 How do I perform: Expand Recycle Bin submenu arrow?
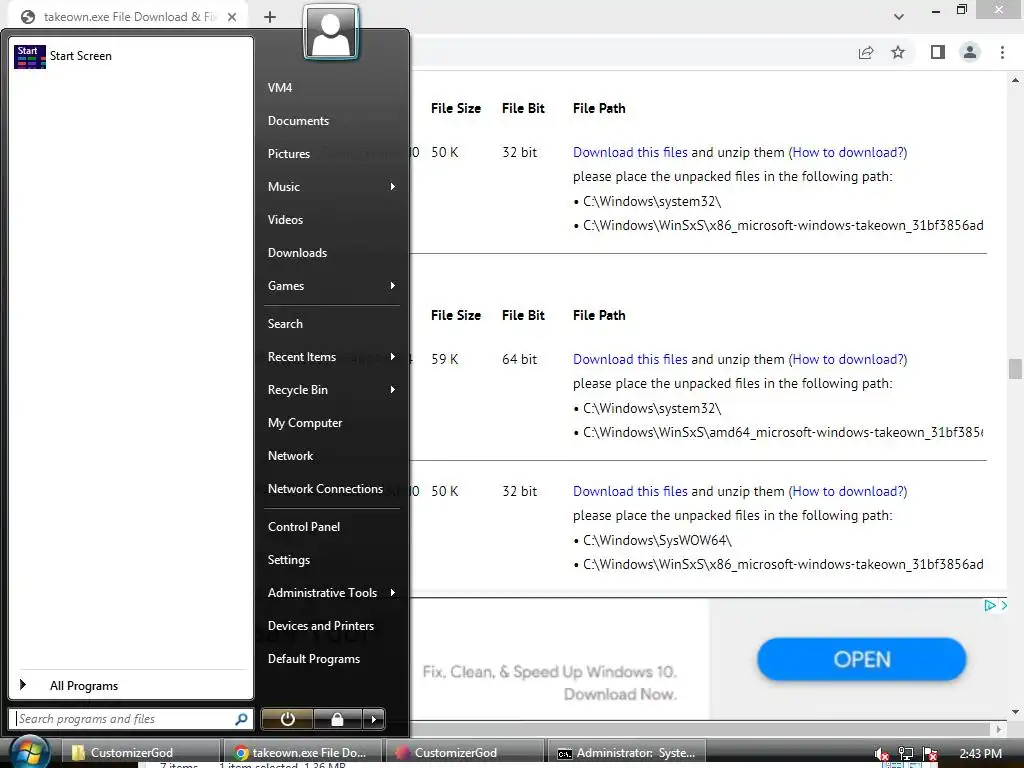(392, 390)
